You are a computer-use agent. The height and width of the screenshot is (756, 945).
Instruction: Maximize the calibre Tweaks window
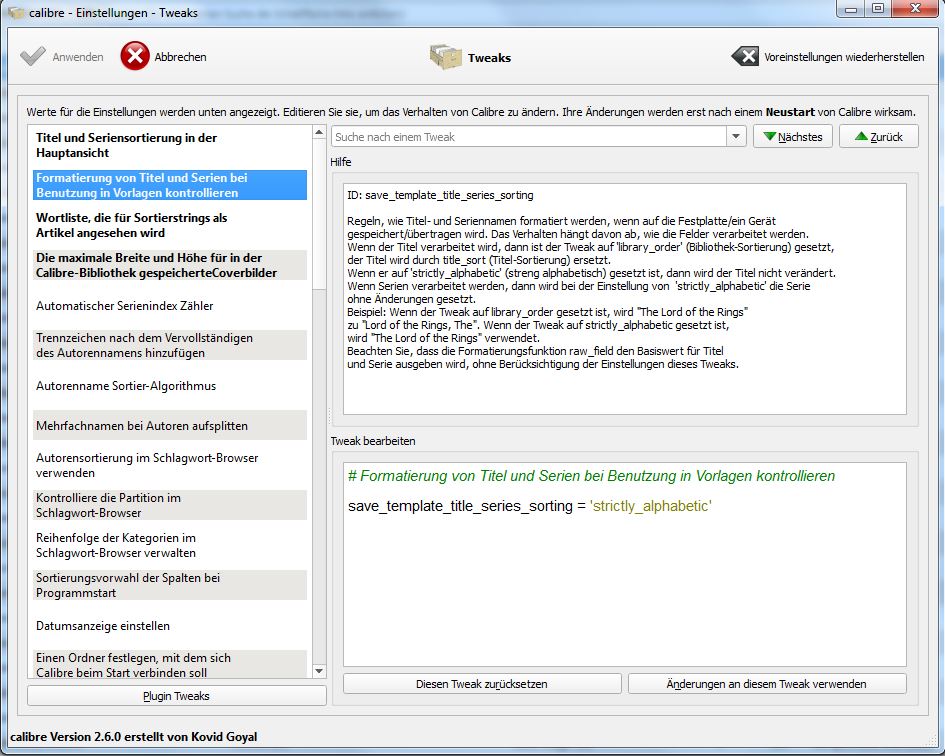[878, 9]
